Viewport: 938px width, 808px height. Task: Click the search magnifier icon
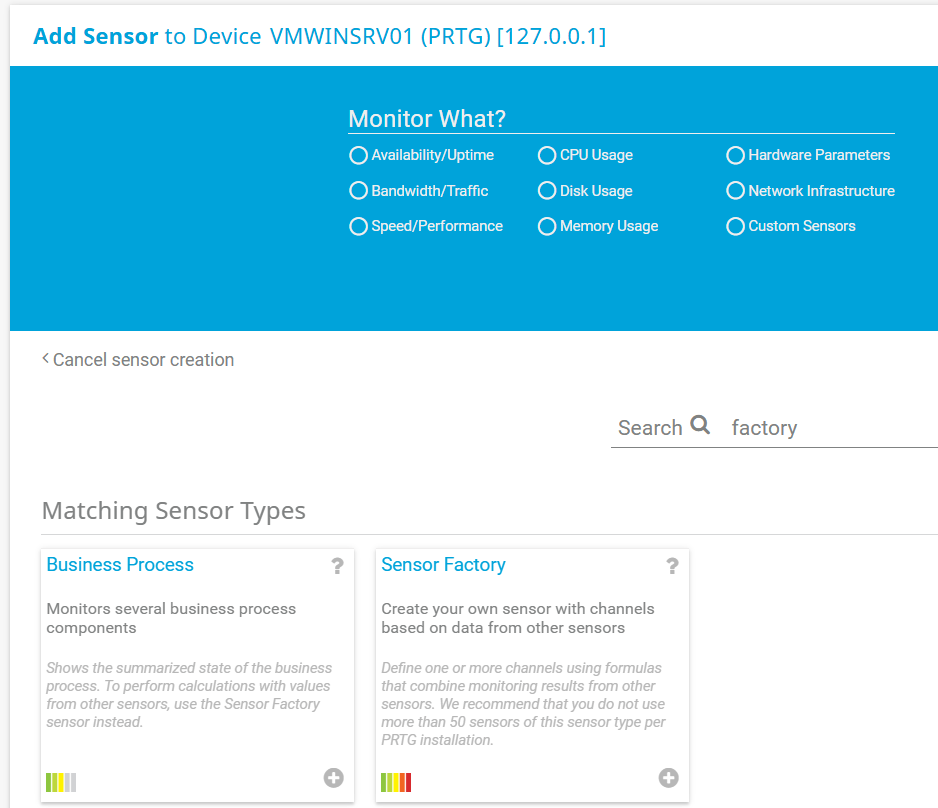pos(700,425)
